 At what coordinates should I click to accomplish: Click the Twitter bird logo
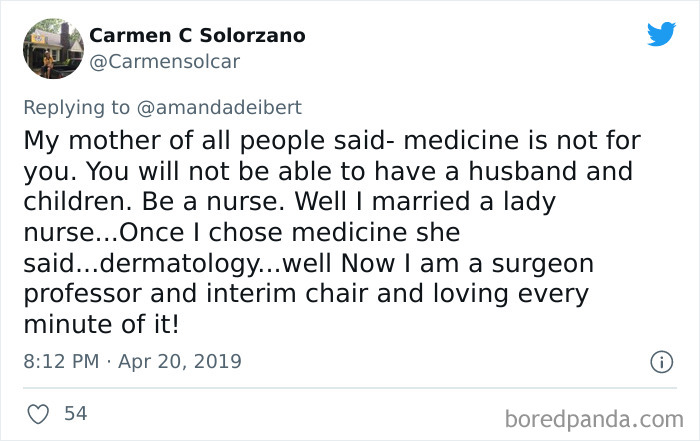click(x=661, y=34)
